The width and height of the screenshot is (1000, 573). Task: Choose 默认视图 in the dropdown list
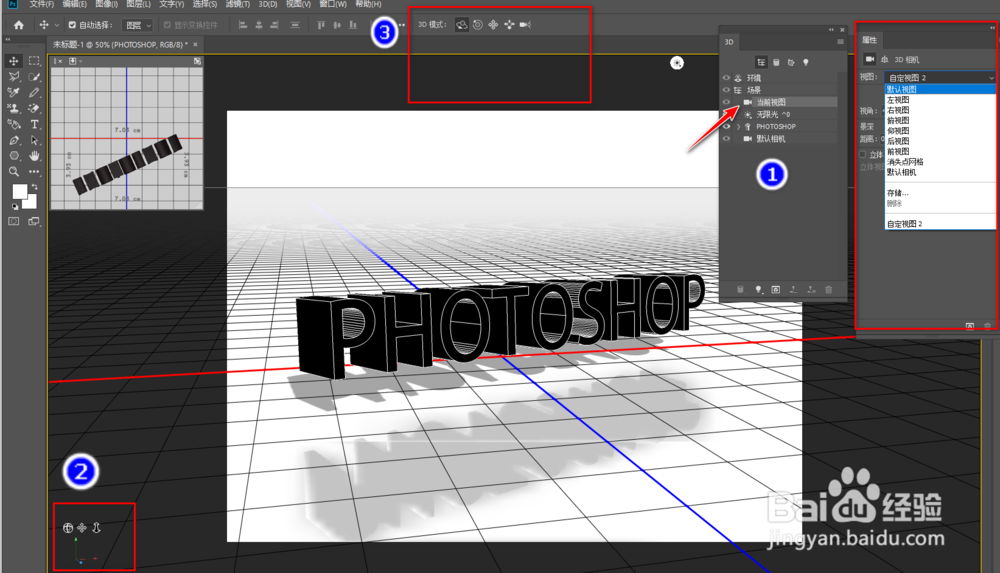click(940, 90)
